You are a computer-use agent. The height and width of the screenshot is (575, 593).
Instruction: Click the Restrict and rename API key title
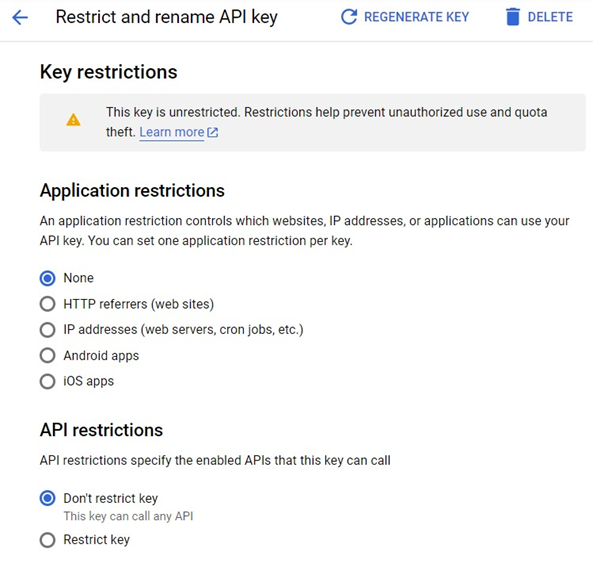tap(166, 17)
